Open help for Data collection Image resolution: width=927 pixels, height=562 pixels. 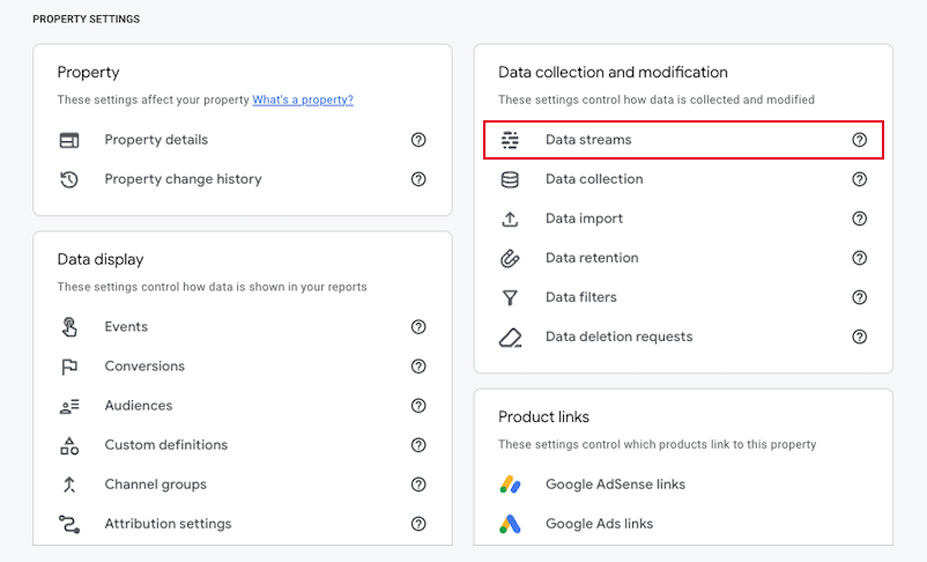pos(860,179)
